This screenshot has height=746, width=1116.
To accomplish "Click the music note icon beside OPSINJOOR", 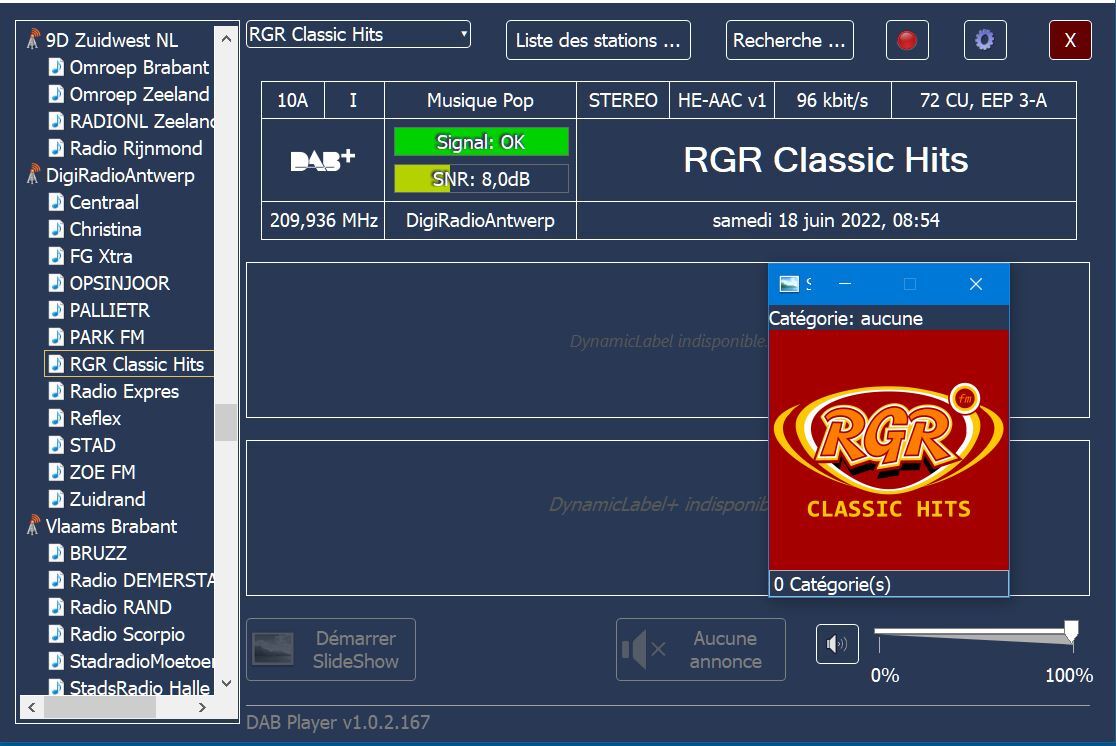I will [x=56, y=283].
